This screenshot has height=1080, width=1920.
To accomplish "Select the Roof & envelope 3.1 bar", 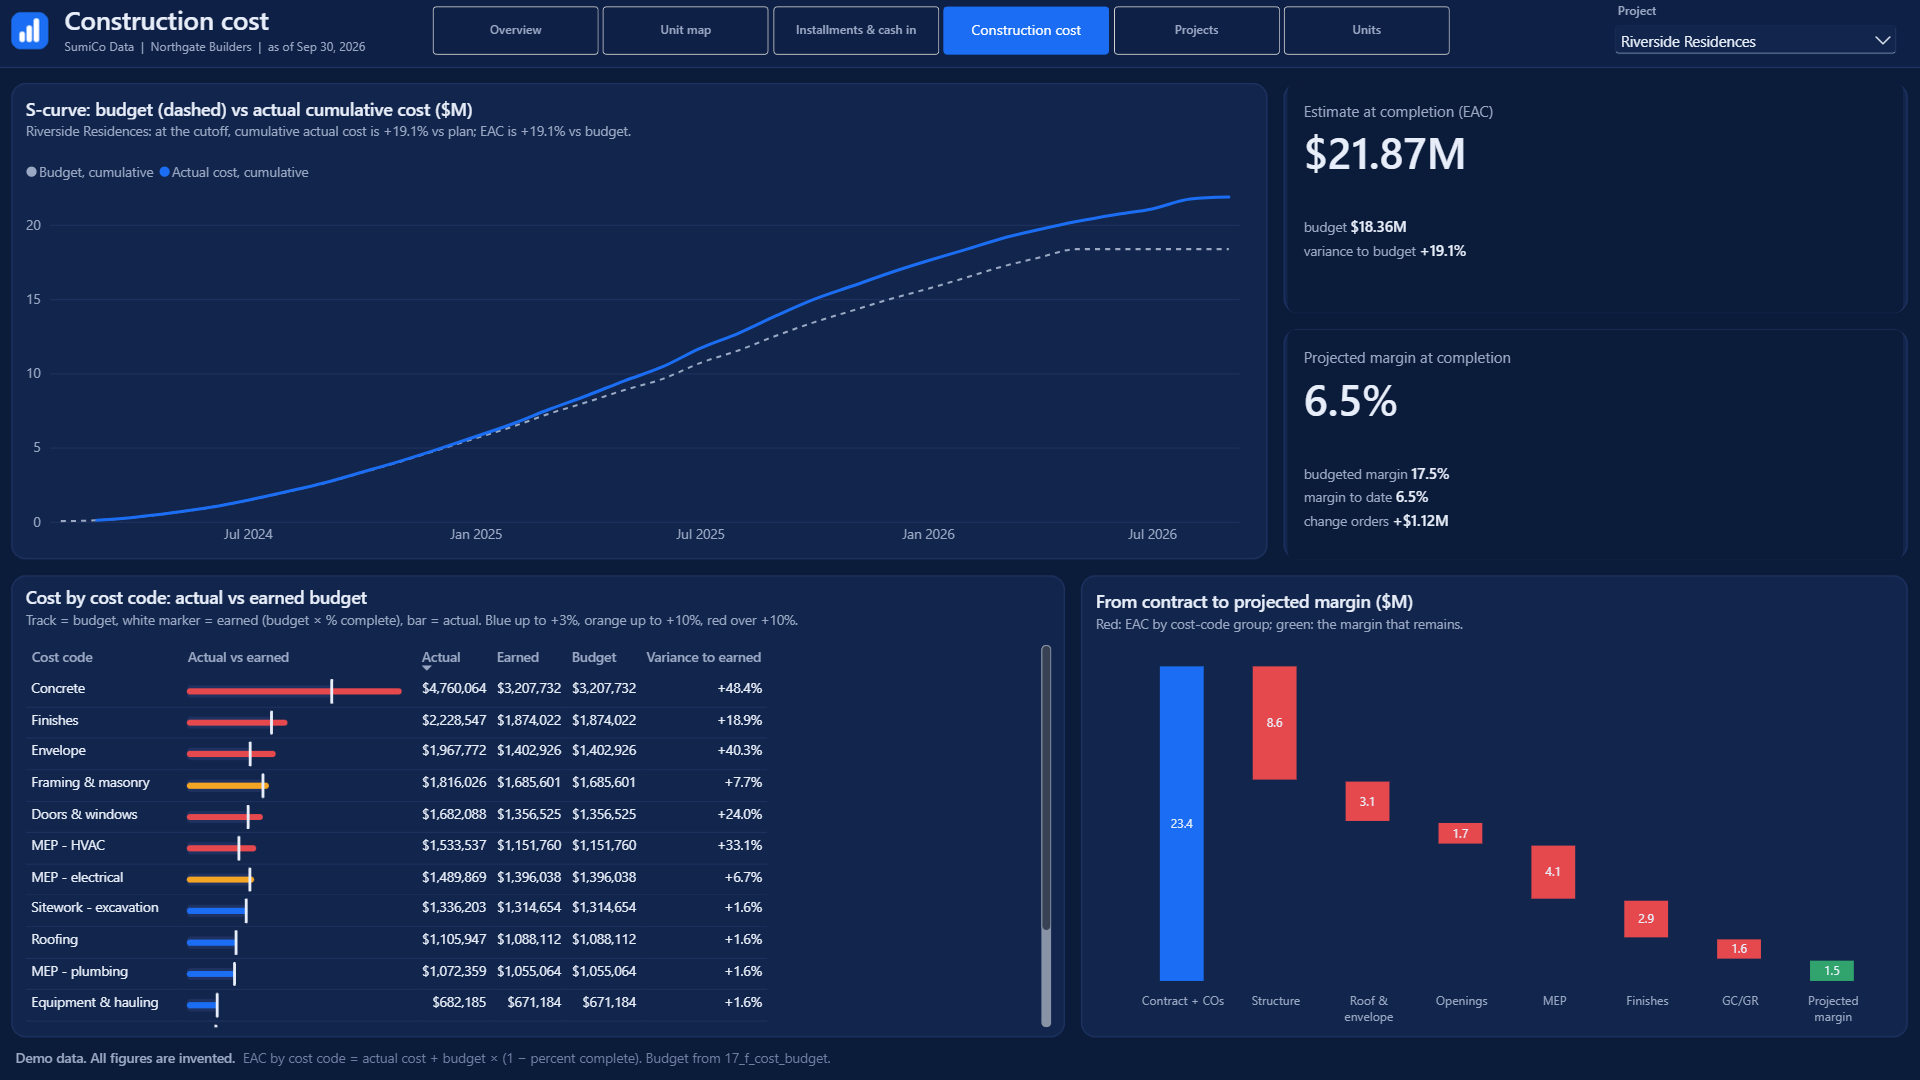I will [x=1367, y=801].
